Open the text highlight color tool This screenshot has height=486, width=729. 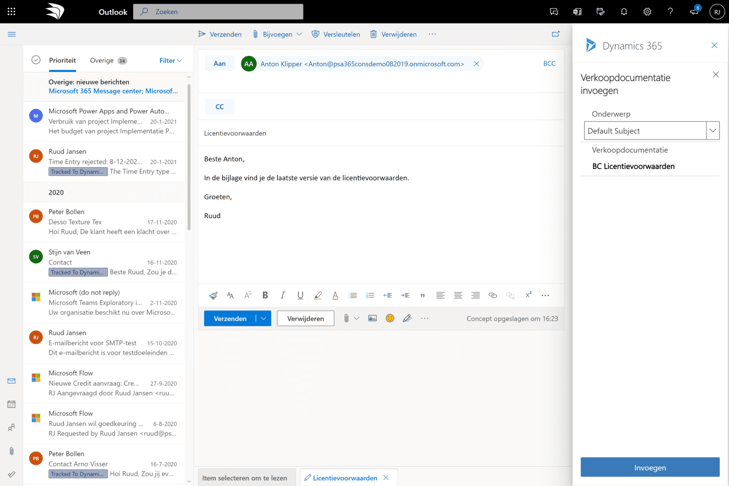318,295
